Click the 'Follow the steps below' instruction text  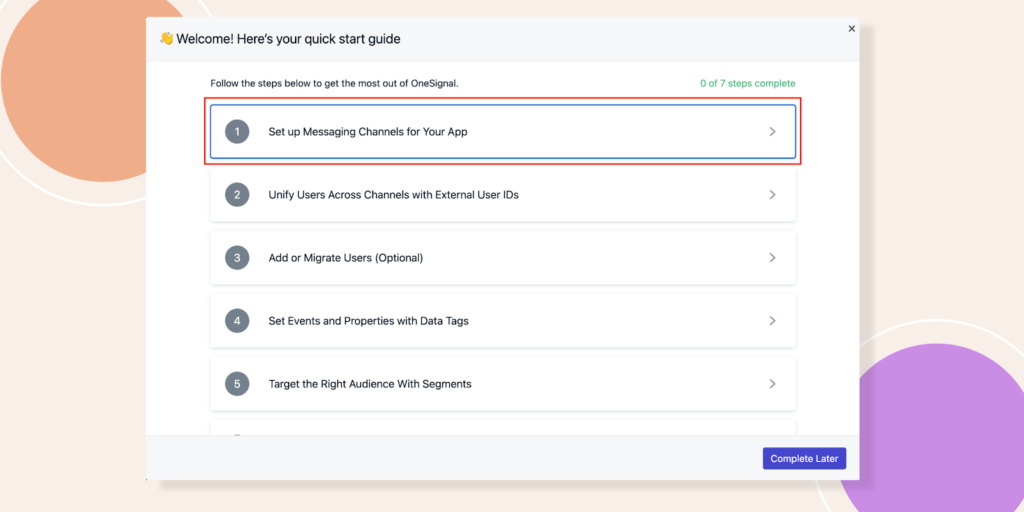334,84
